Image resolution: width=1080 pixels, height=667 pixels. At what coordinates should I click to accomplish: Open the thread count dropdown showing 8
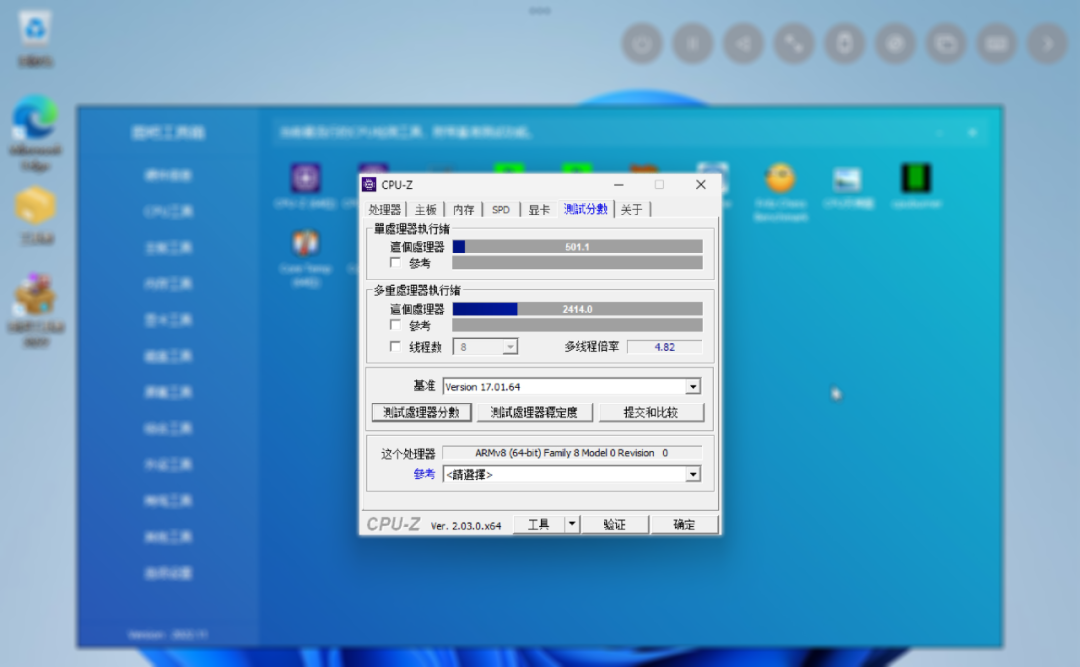pos(485,347)
